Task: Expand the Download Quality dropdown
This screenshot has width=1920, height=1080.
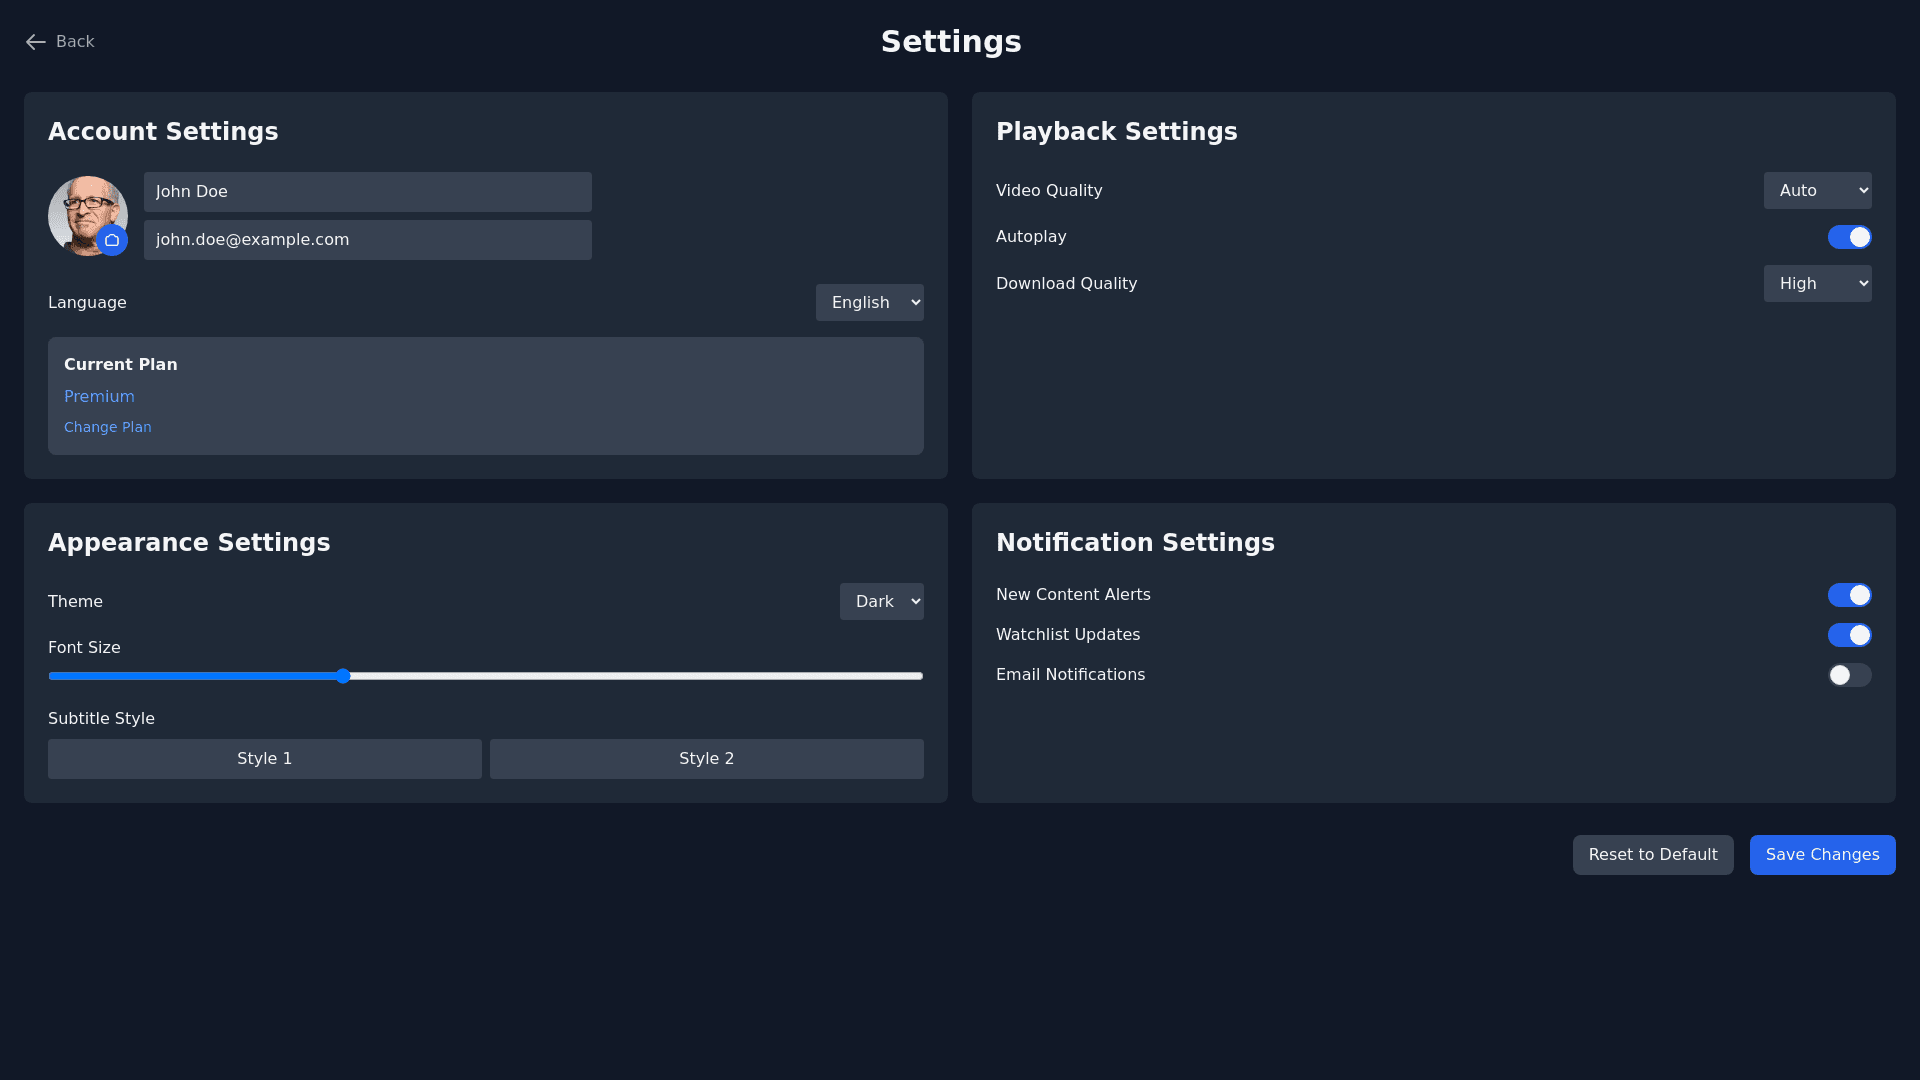Action: [x=1817, y=284]
